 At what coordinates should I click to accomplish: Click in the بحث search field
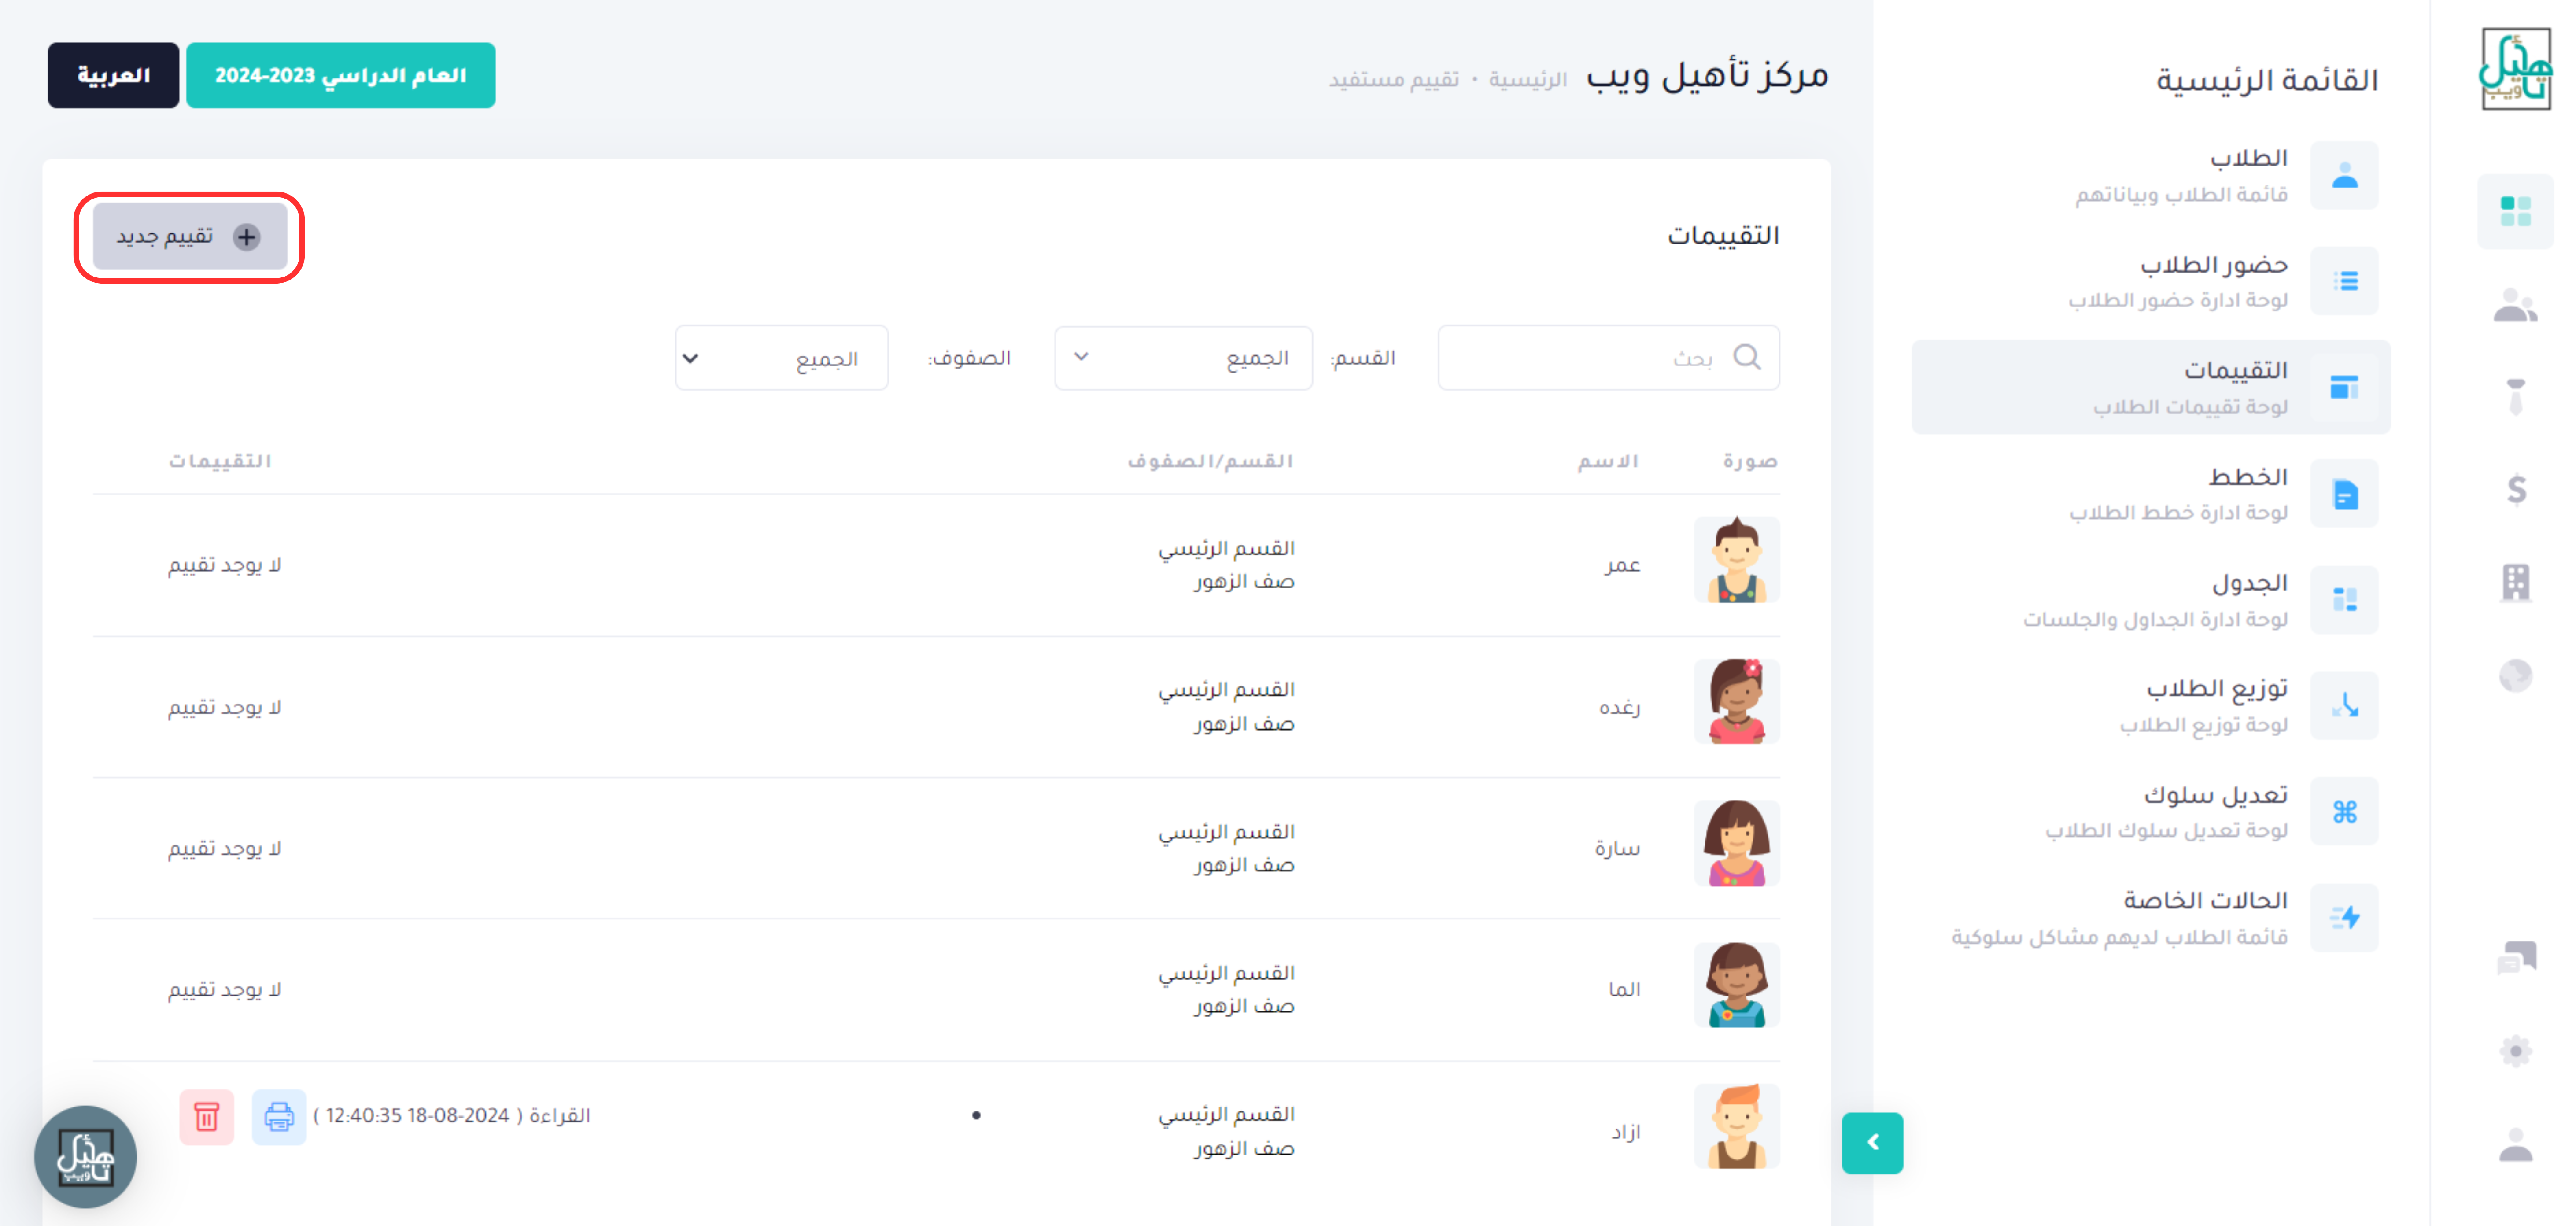pos(1608,358)
